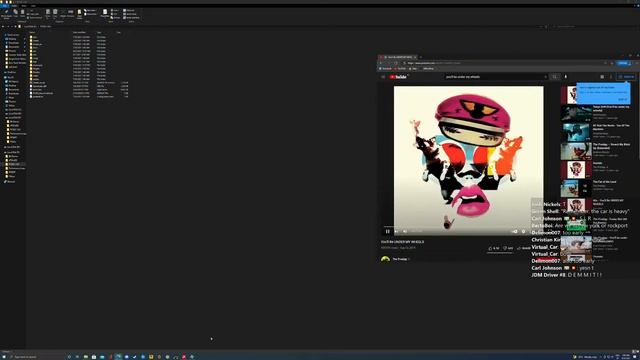The width and height of the screenshot is (640, 360).
Task: Click the YouTube search magnifier button
Action: 554,77
